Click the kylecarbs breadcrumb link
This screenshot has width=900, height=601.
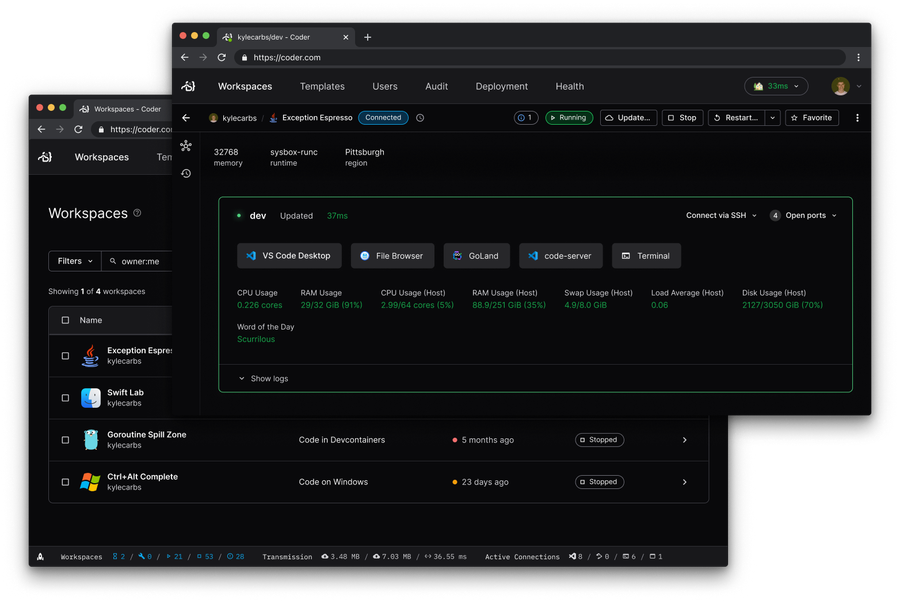[239, 118]
